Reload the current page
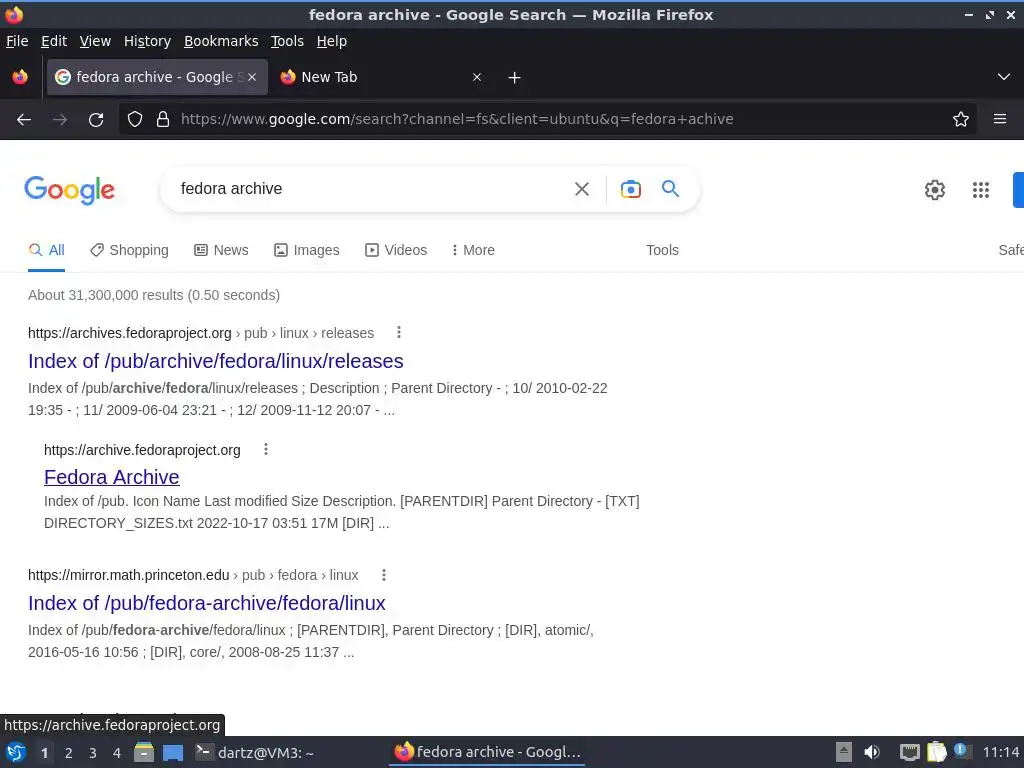Image resolution: width=1024 pixels, height=768 pixels. tap(96, 120)
